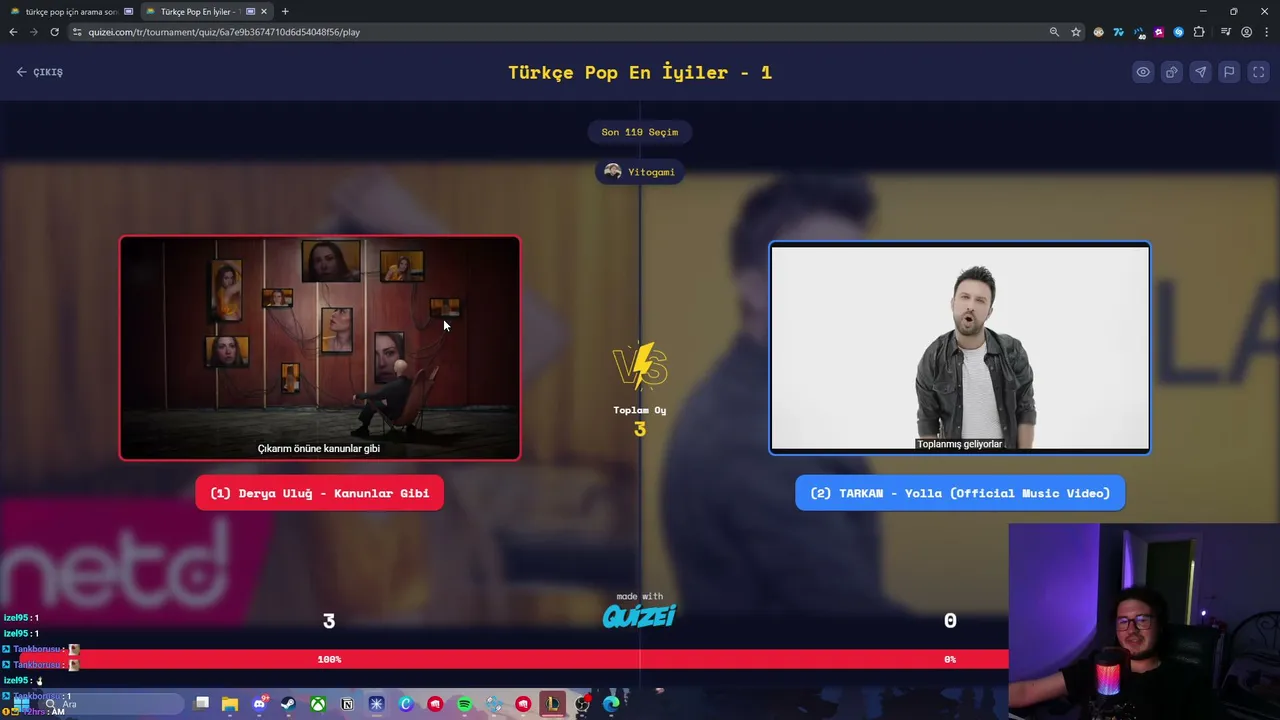Click the Son 119 Seçim label
The height and width of the screenshot is (720, 1280).
click(640, 132)
